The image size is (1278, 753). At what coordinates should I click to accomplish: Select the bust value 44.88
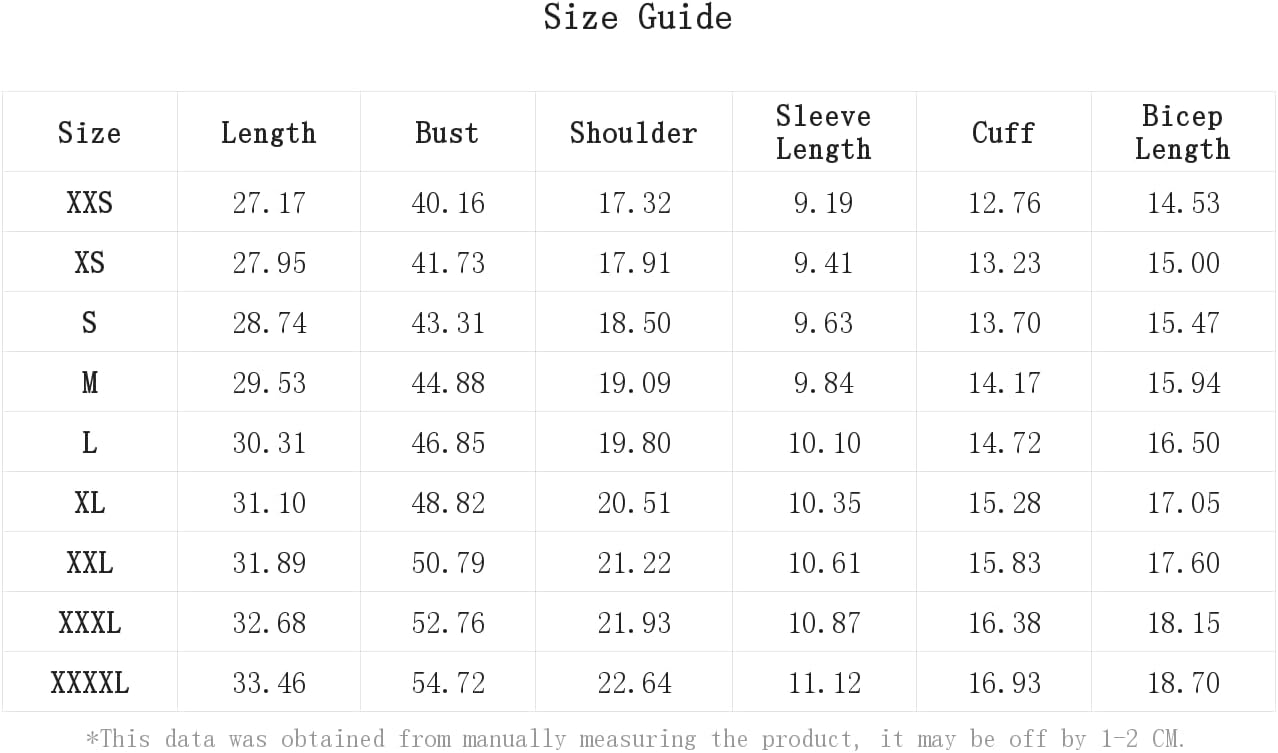click(448, 383)
